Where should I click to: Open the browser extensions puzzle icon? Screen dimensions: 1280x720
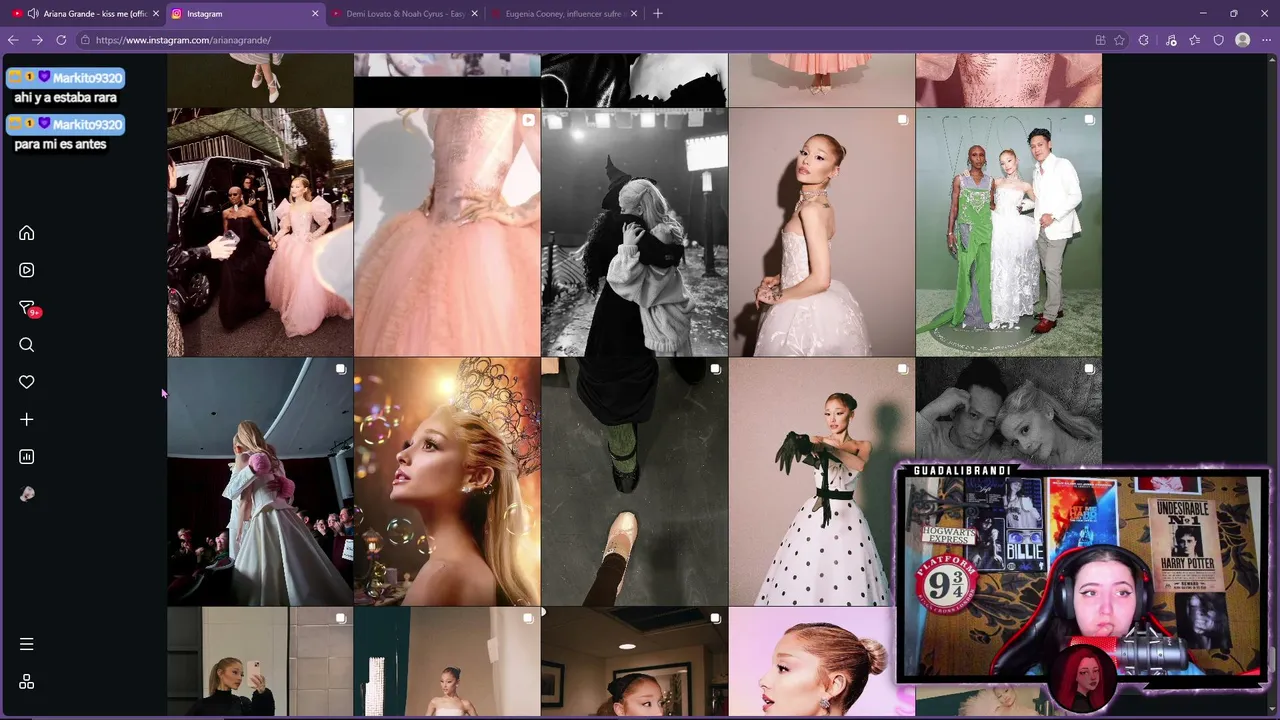coord(1144,40)
